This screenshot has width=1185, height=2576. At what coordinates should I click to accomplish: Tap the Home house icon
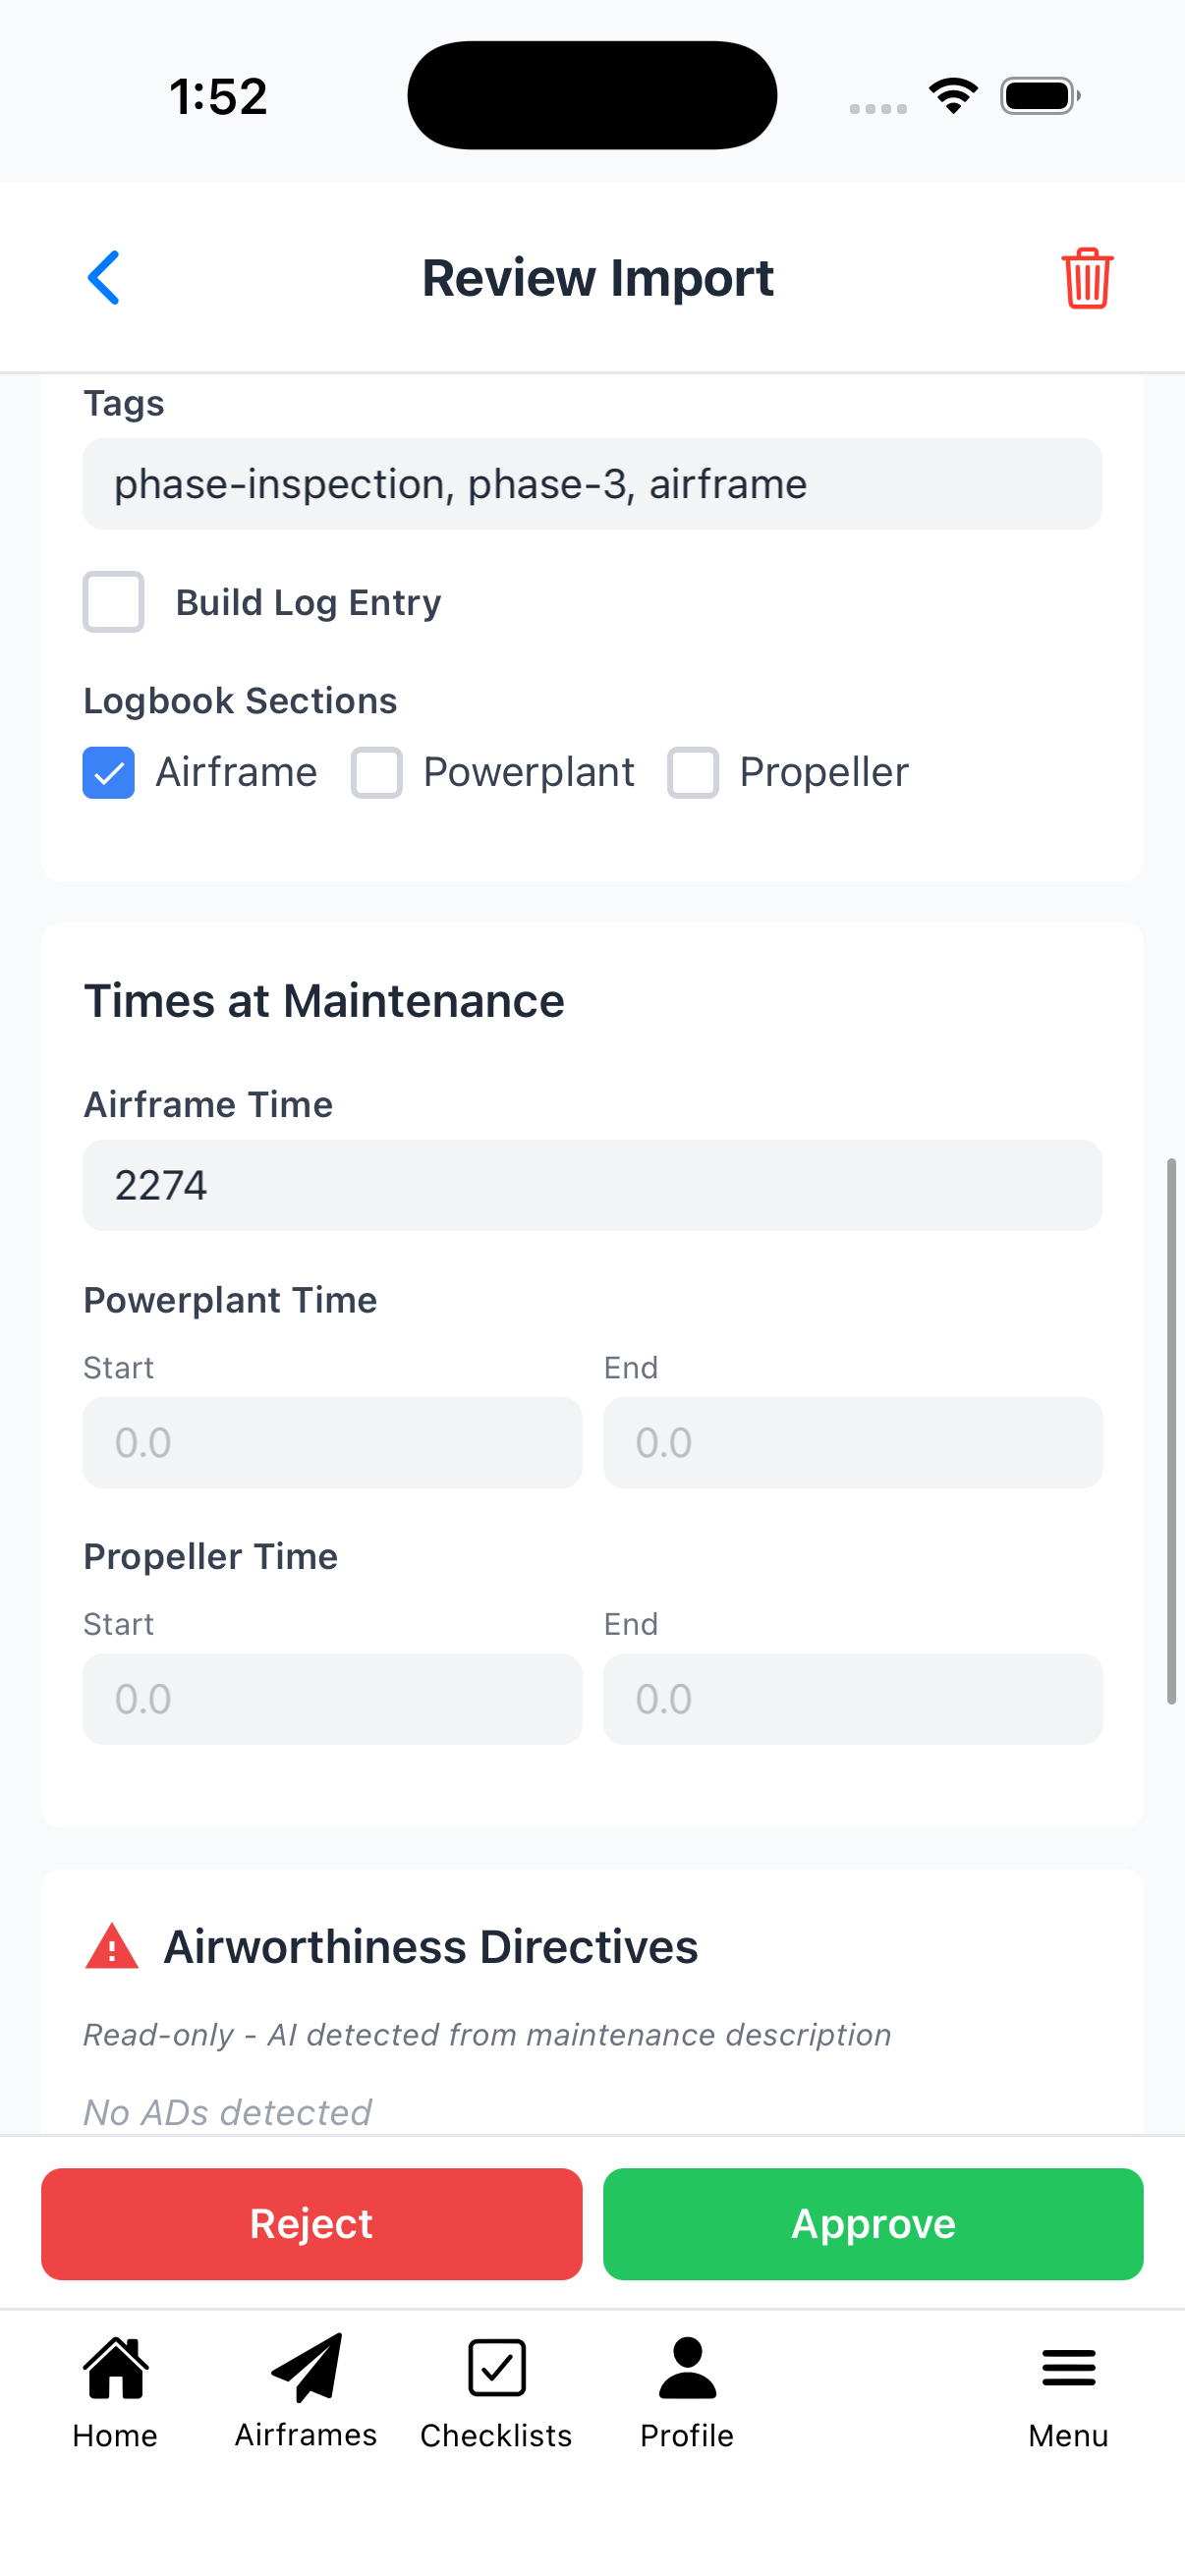(x=115, y=2368)
